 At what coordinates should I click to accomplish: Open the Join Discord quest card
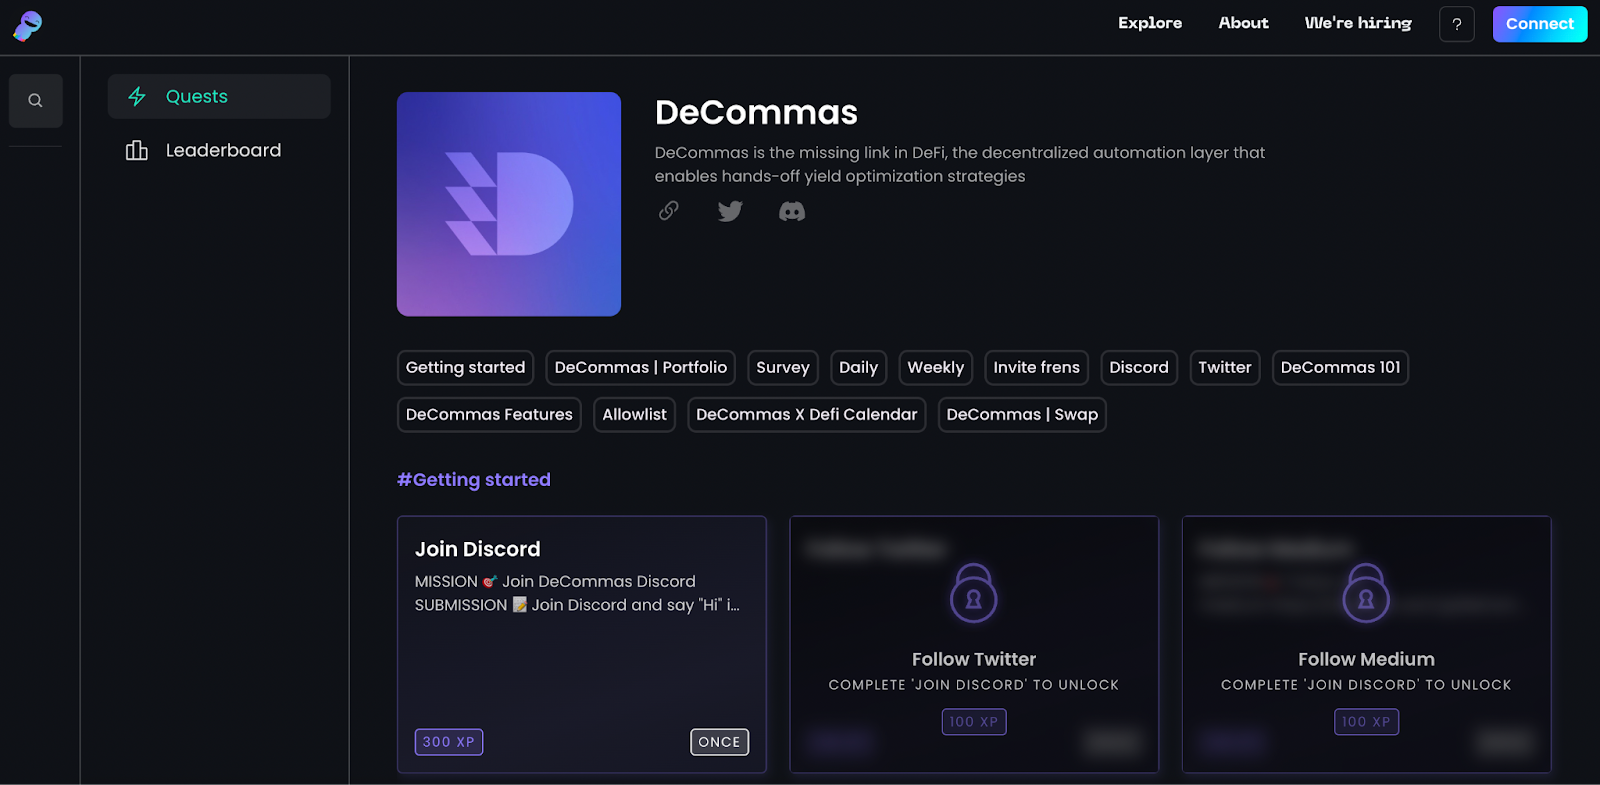[x=582, y=644]
